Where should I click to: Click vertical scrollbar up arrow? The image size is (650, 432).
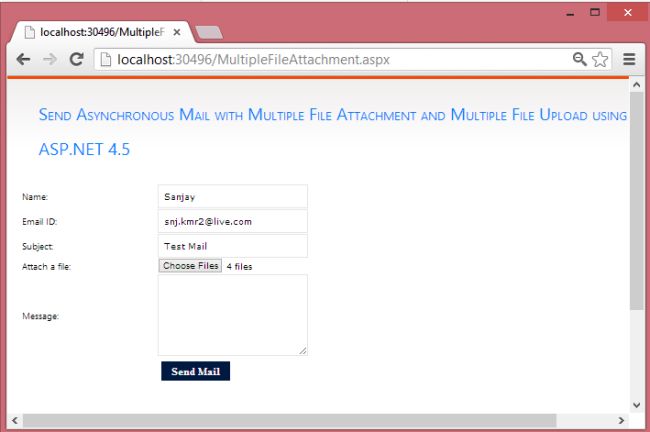point(637,85)
